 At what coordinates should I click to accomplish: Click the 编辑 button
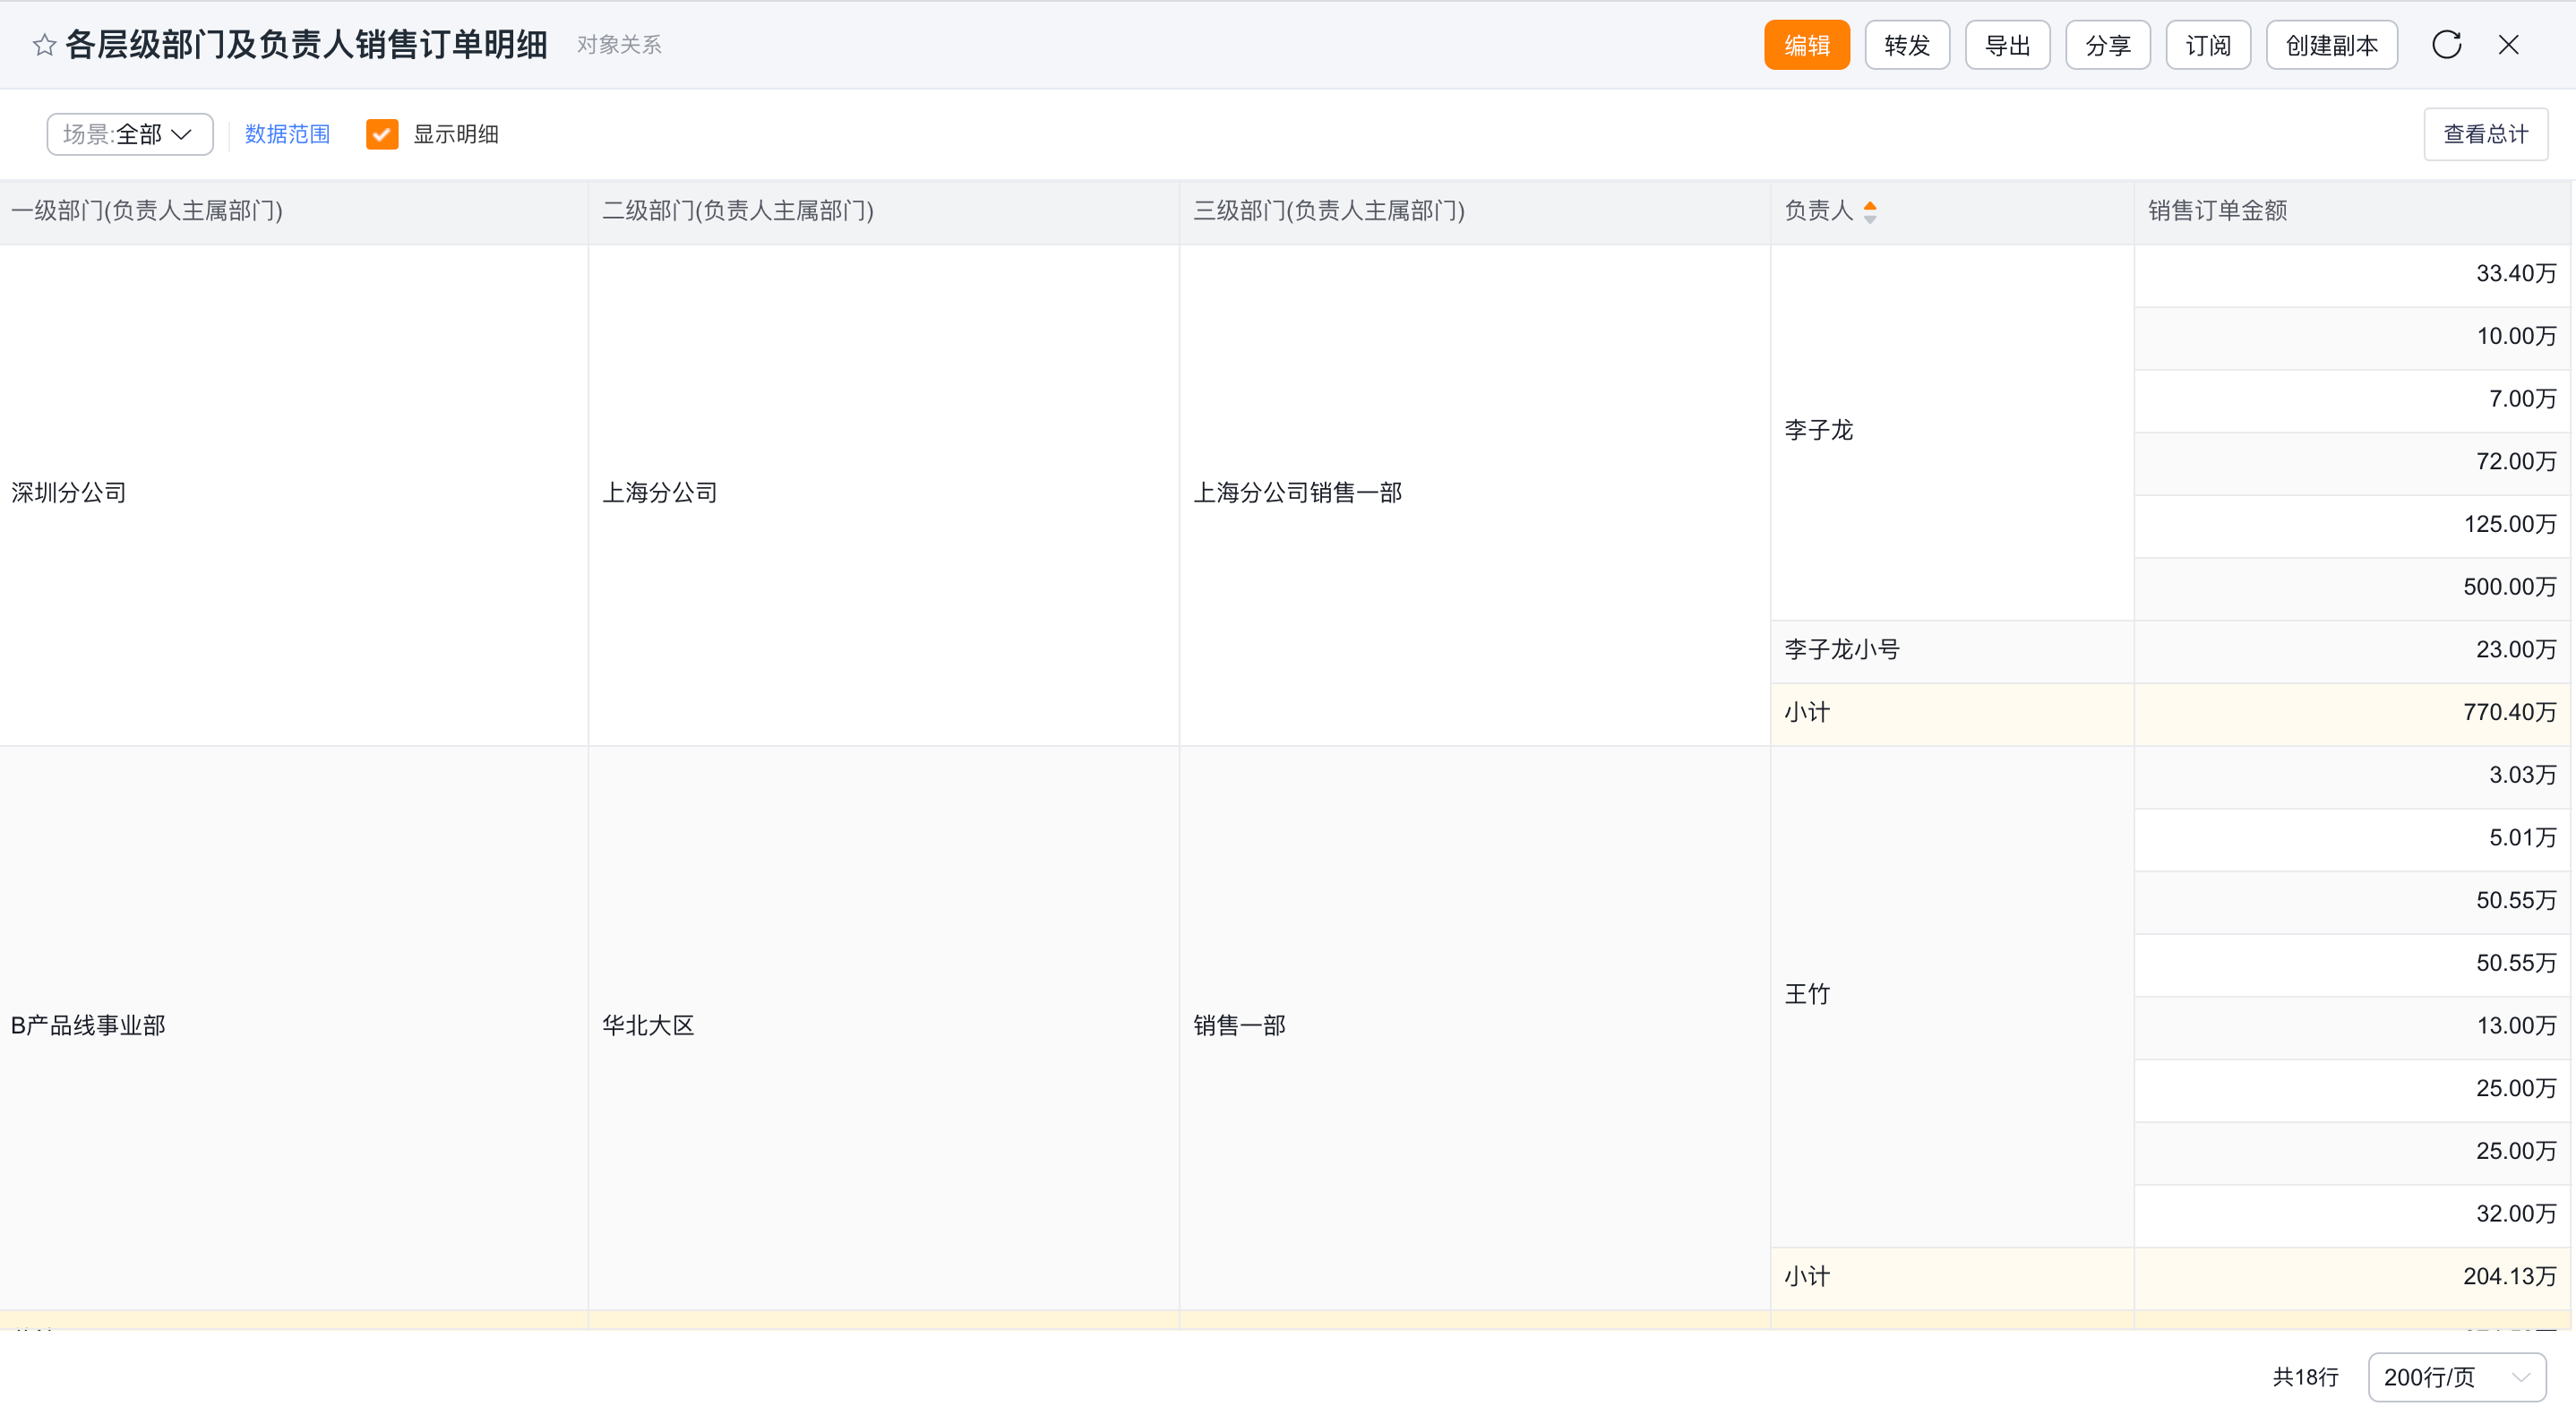coord(1806,45)
